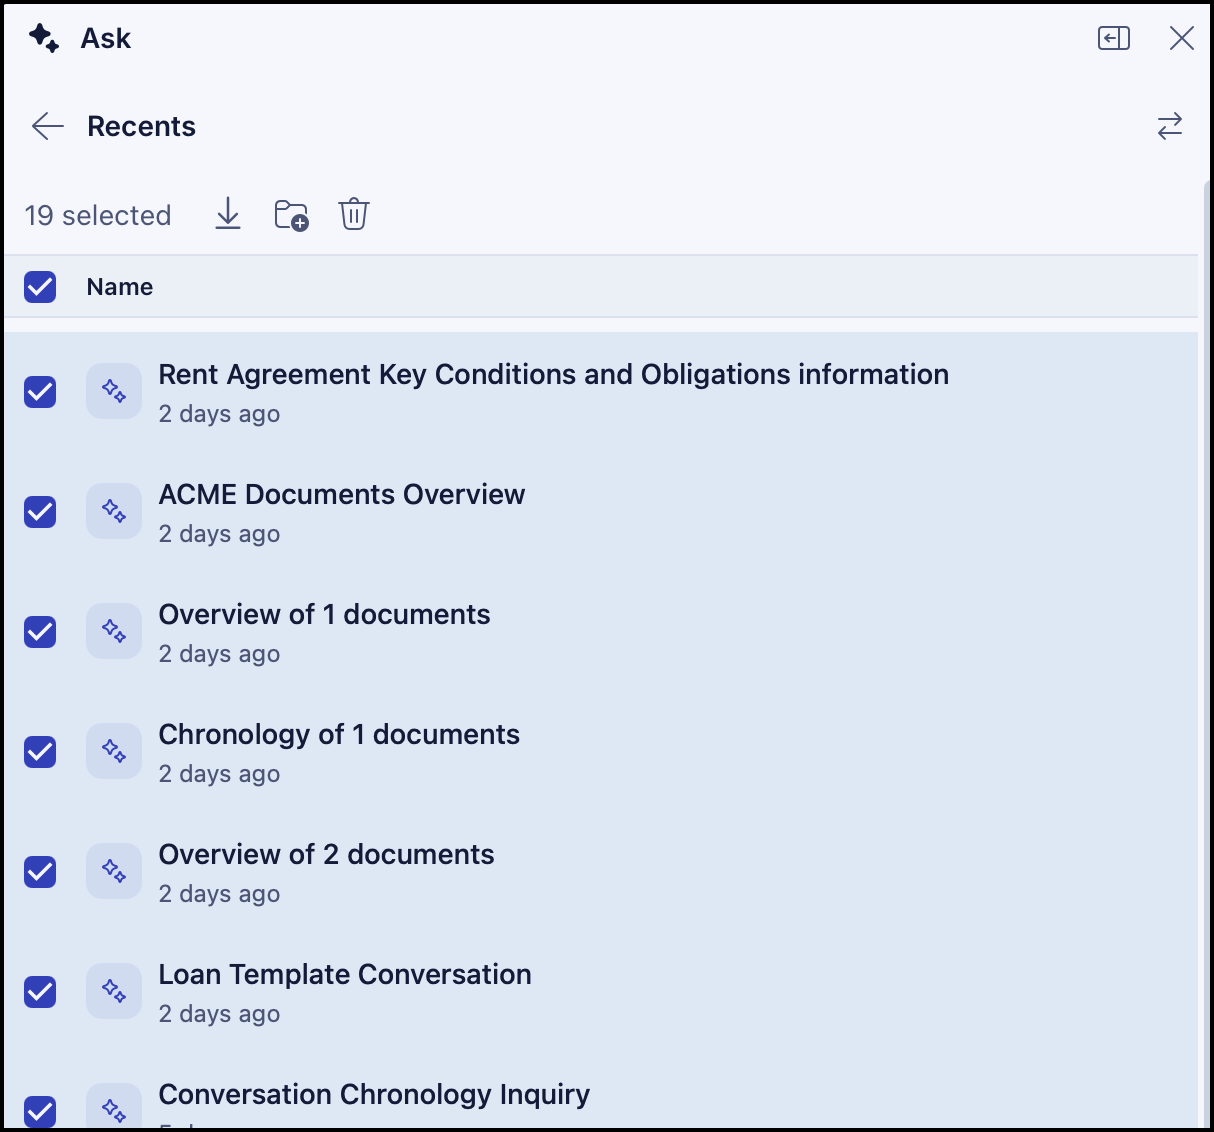Click the Loan Template Conversation sparkle icon
The height and width of the screenshot is (1132, 1214).
pos(114,991)
